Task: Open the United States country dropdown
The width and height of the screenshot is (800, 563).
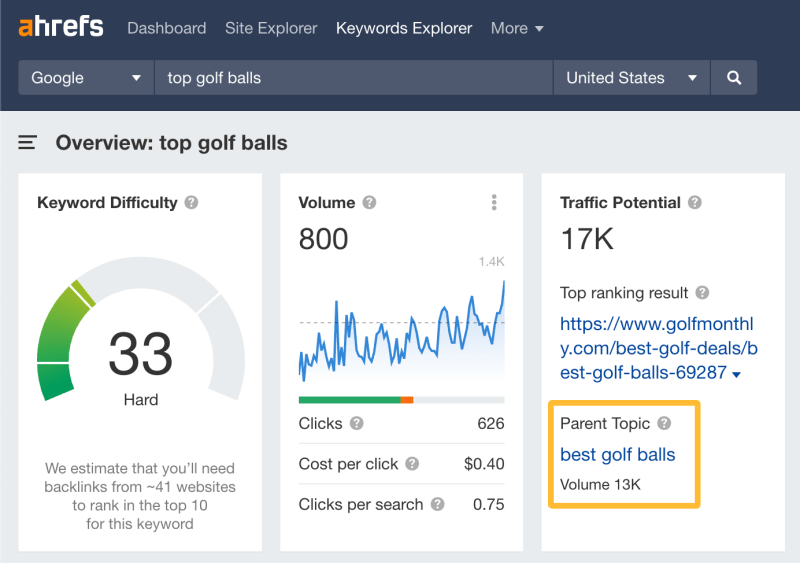Action: [631, 78]
